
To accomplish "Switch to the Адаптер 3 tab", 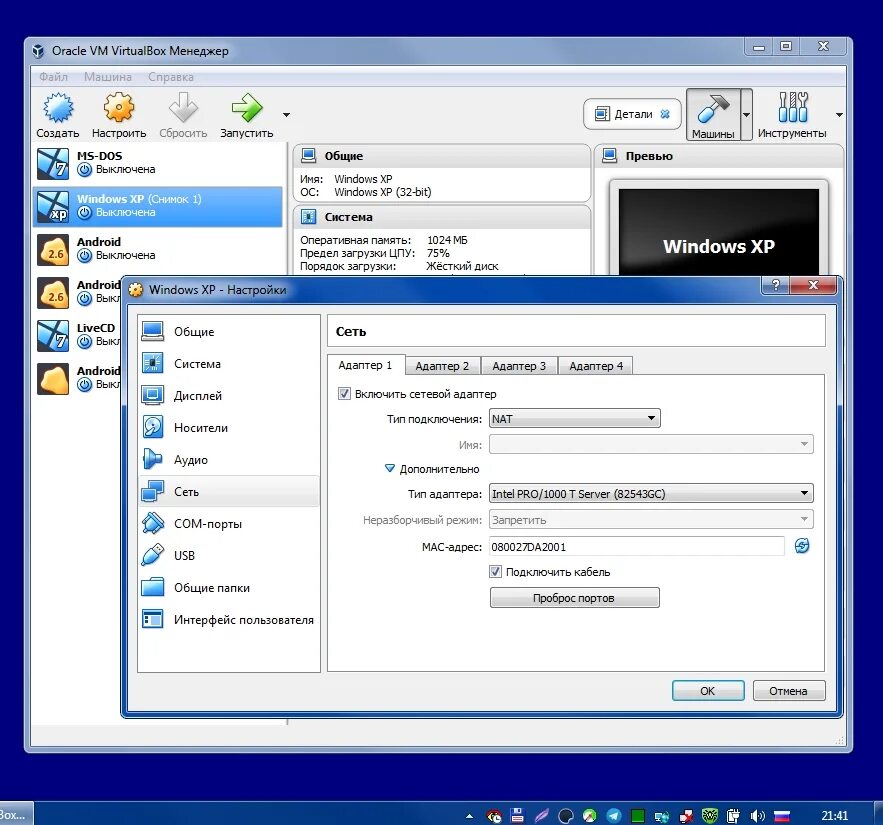I will pos(519,366).
